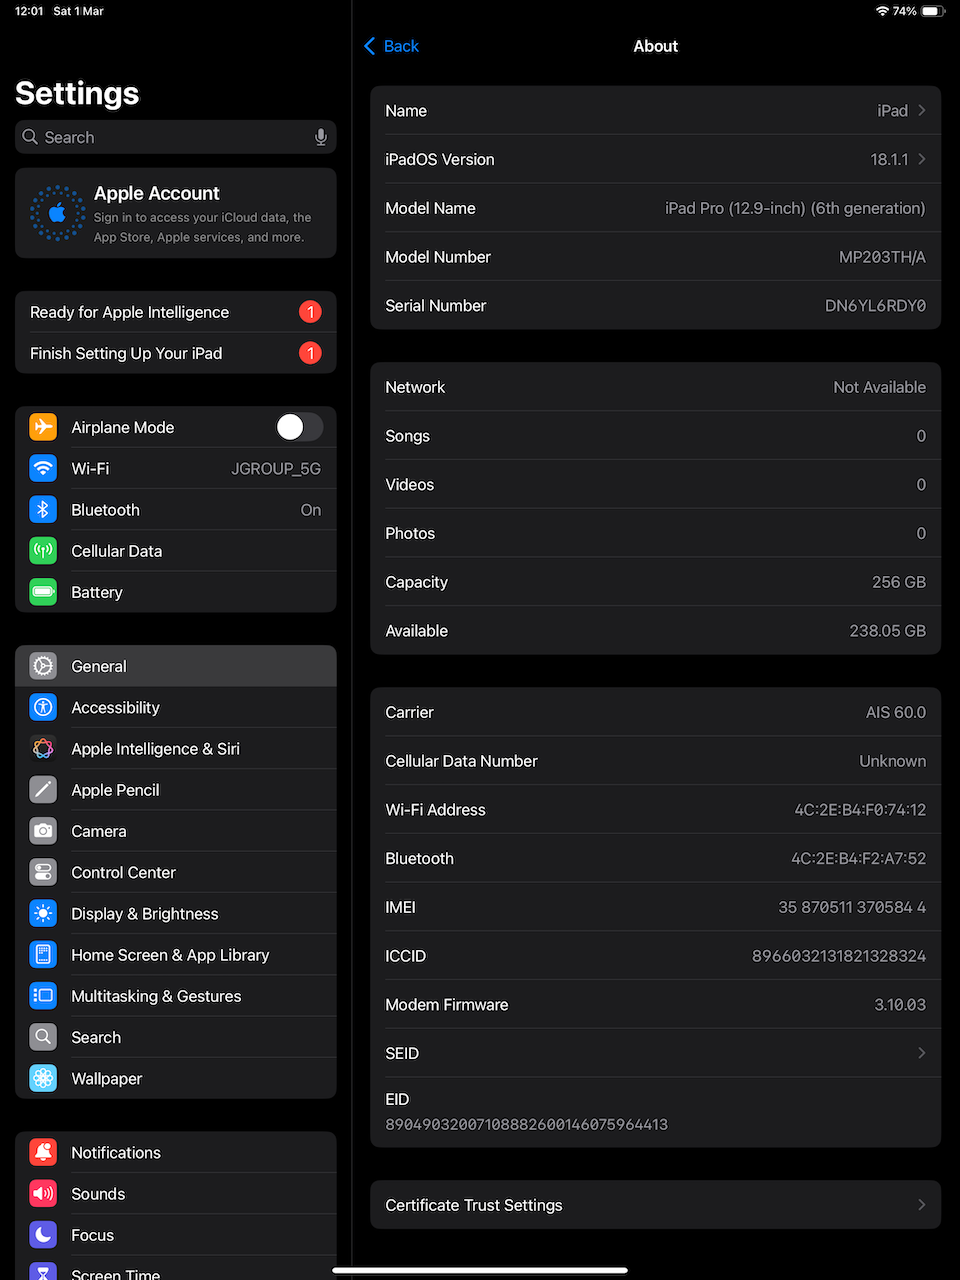
Task: Open Control Center settings
Action: (176, 872)
